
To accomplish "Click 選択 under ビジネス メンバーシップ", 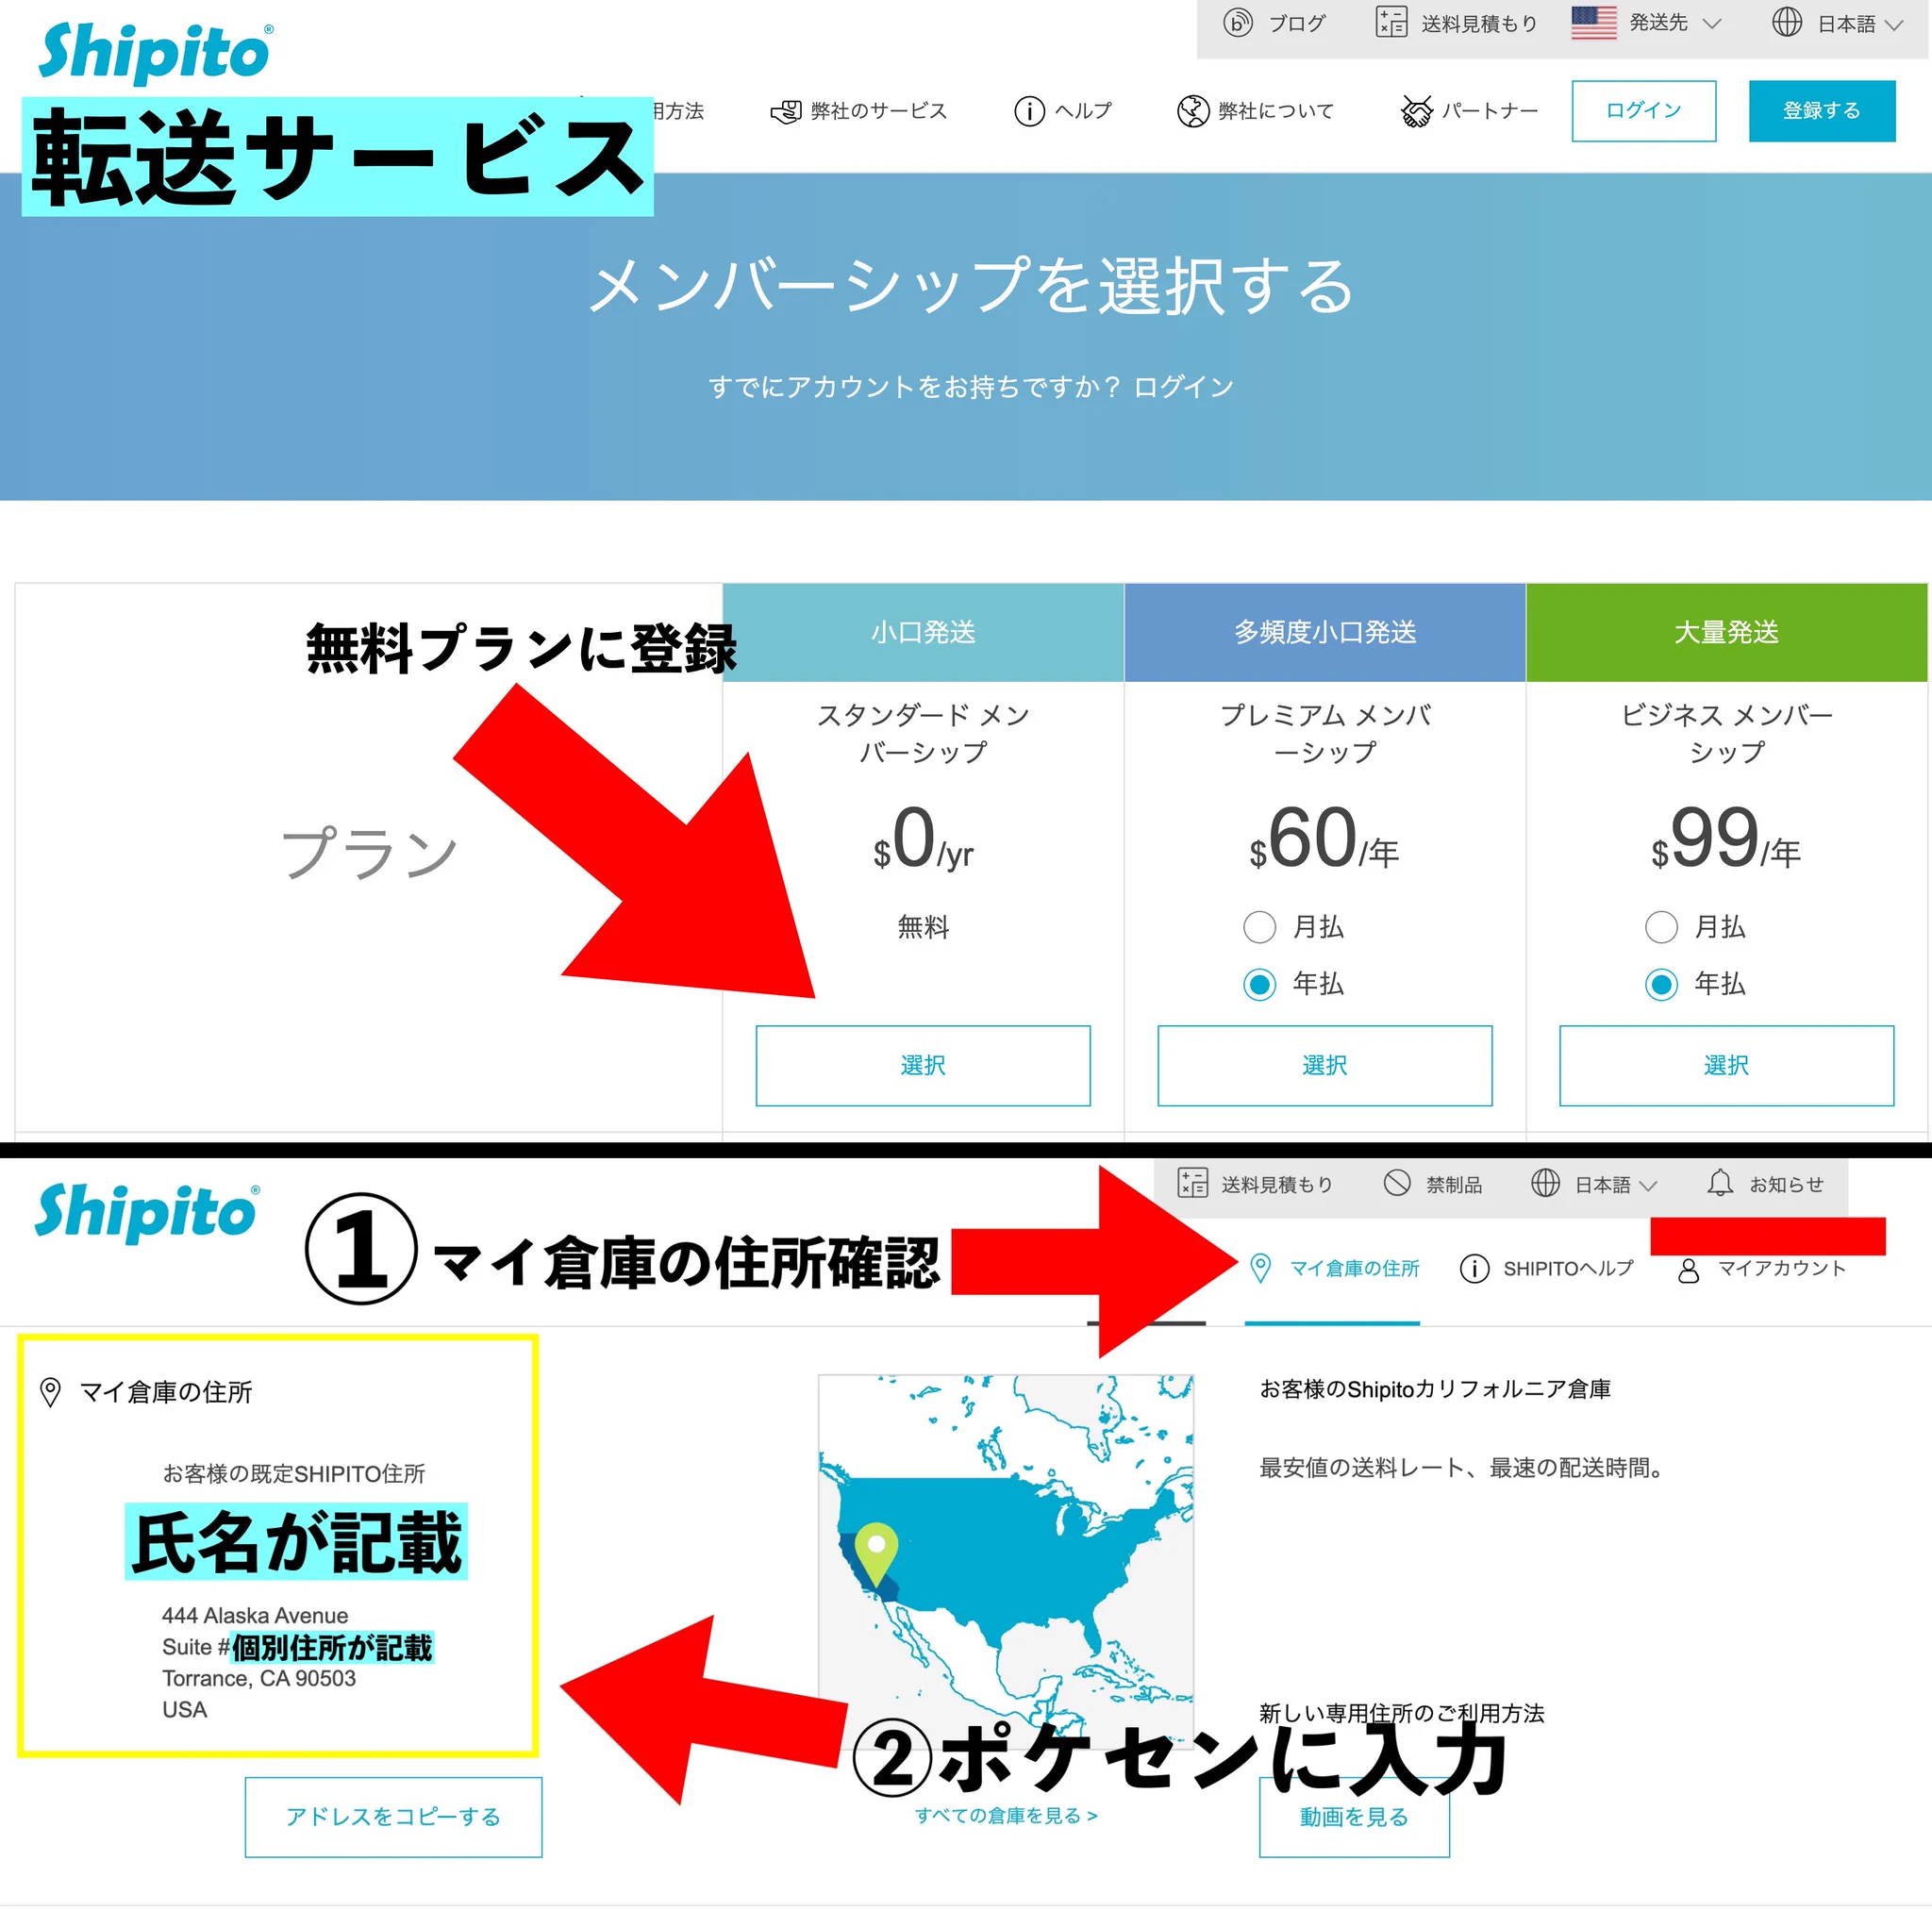I will tap(1726, 1065).
